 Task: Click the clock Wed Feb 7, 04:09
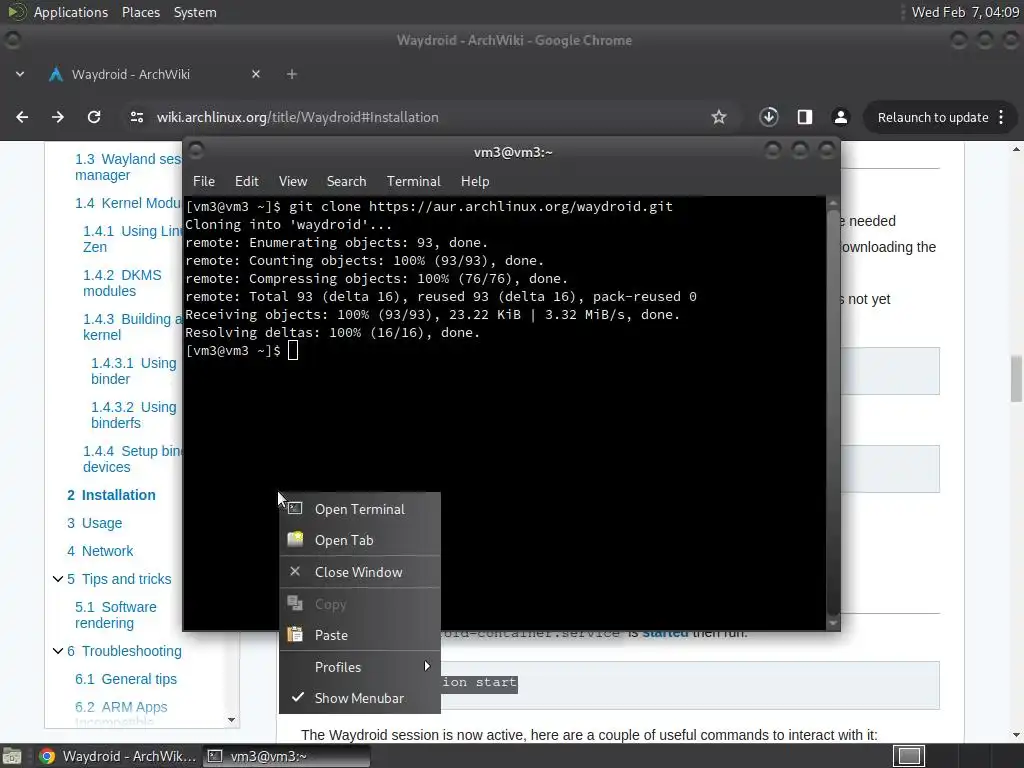(x=965, y=12)
